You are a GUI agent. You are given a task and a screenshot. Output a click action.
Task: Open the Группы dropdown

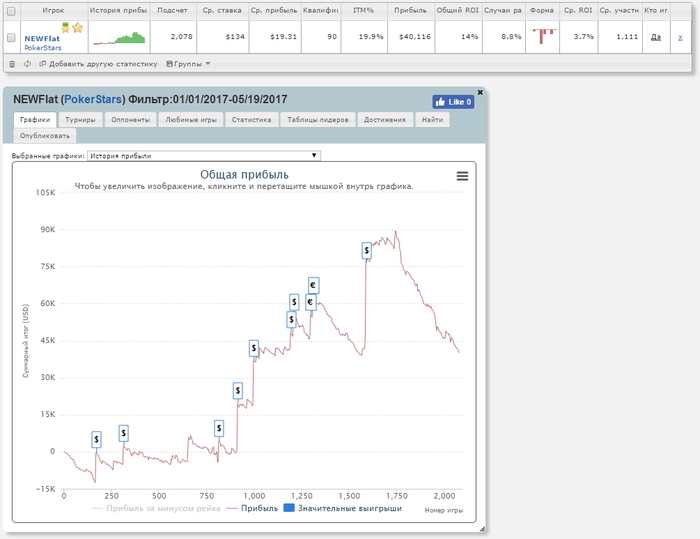[188, 64]
